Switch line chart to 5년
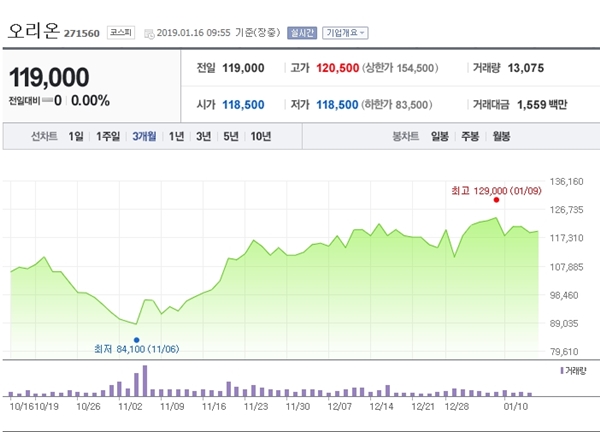This screenshot has height=432, width=600. coord(231,136)
